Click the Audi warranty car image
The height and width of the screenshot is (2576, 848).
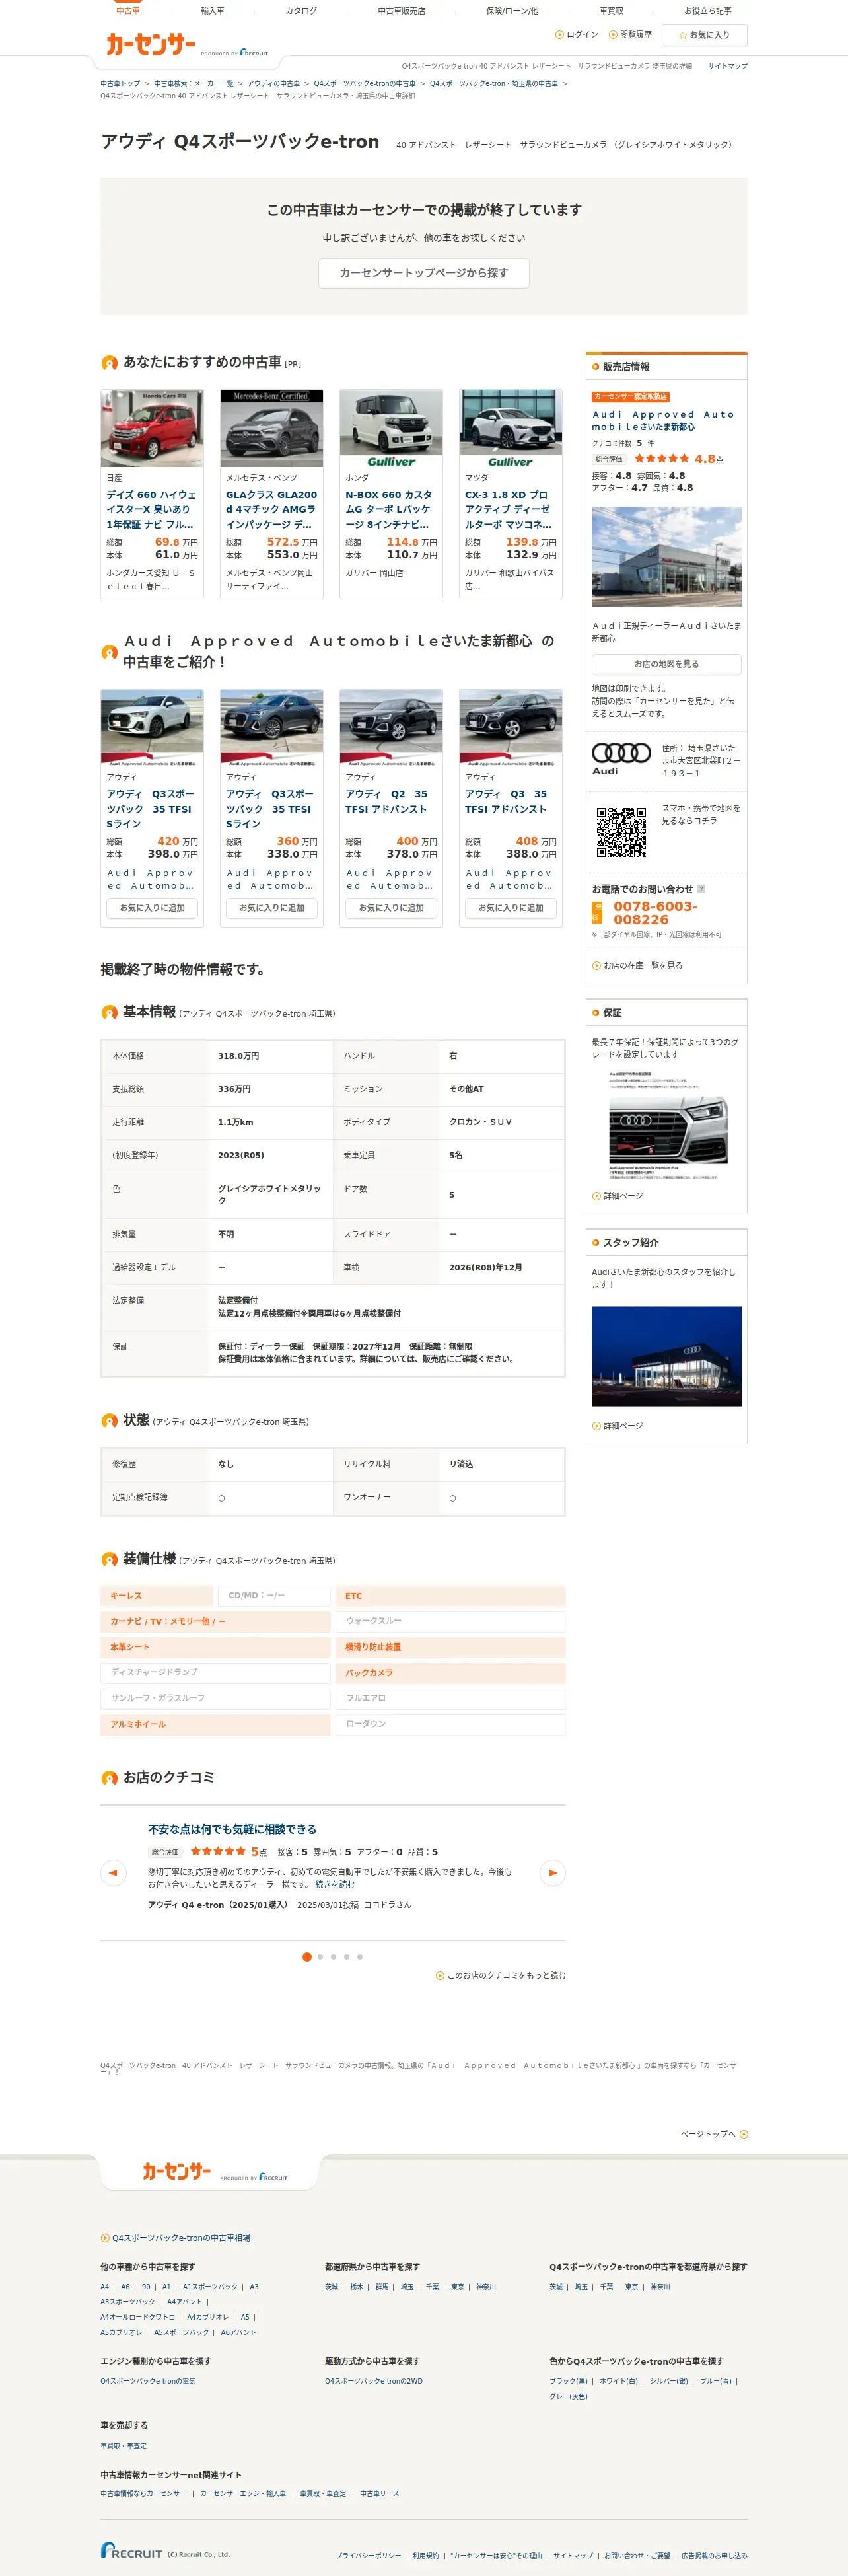668,1127
